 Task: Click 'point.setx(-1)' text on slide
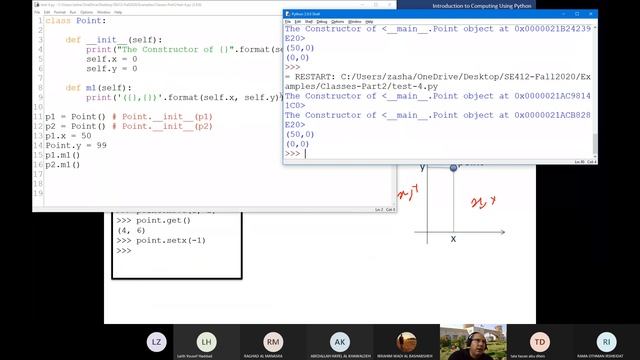(x=171, y=240)
